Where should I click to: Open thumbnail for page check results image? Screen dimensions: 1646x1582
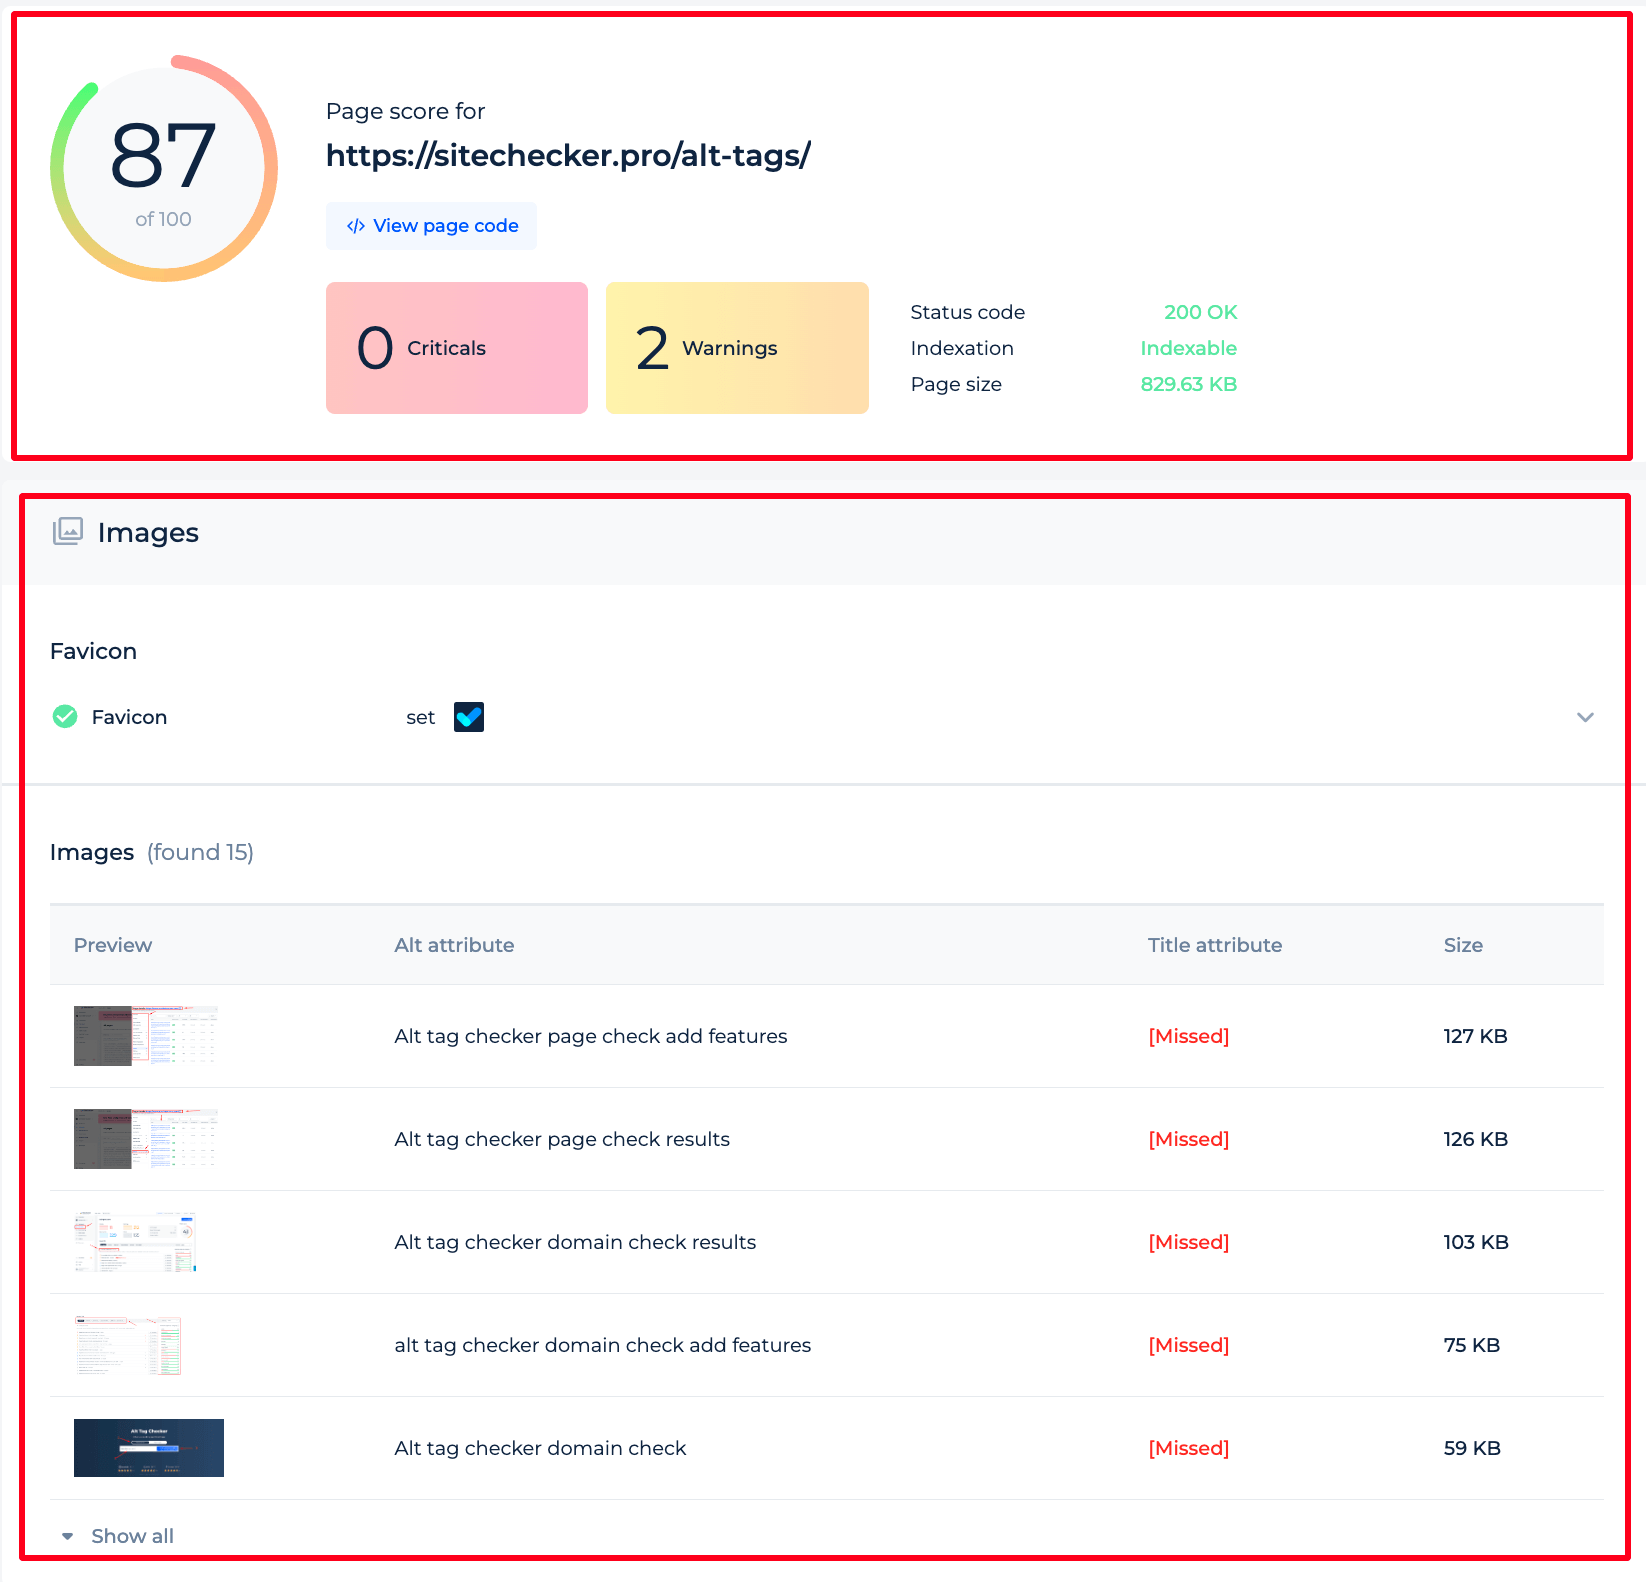pyautogui.click(x=146, y=1139)
